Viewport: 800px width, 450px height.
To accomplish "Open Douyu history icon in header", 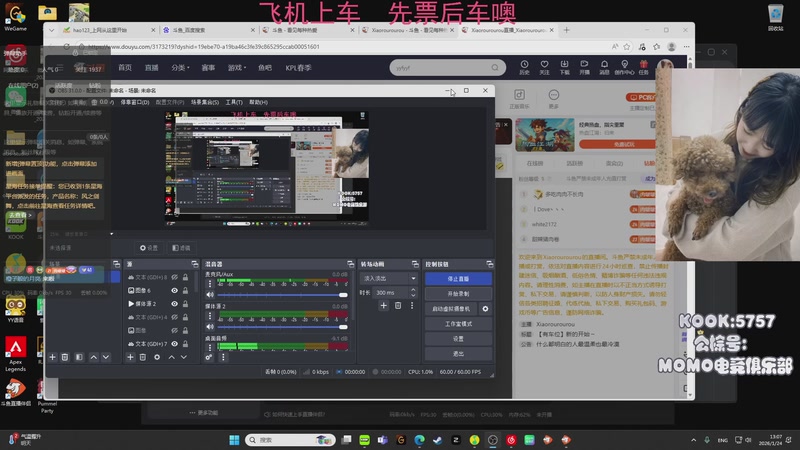I will coord(524,67).
